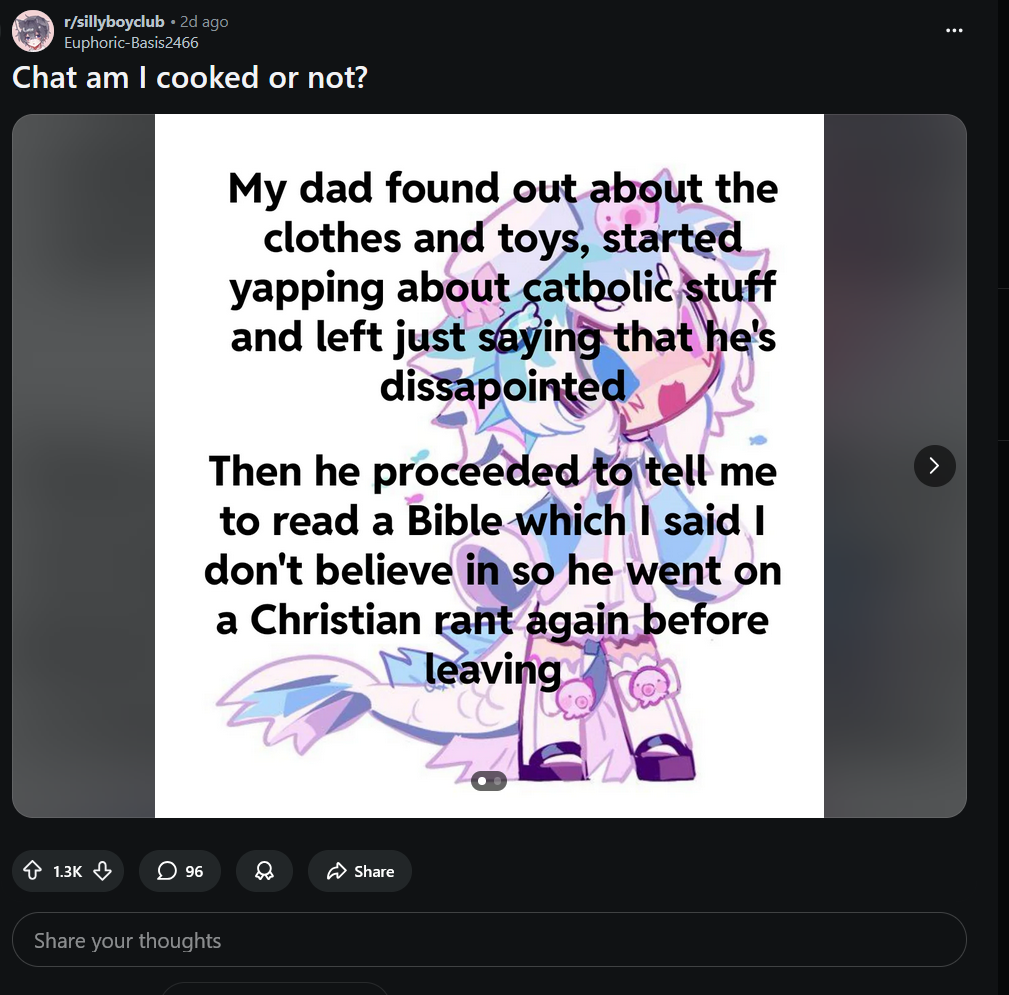The width and height of the screenshot is (1009, 995).
Task: Click the 1.3K vote score
Action: pyautogui.click(x=67, y=871)
